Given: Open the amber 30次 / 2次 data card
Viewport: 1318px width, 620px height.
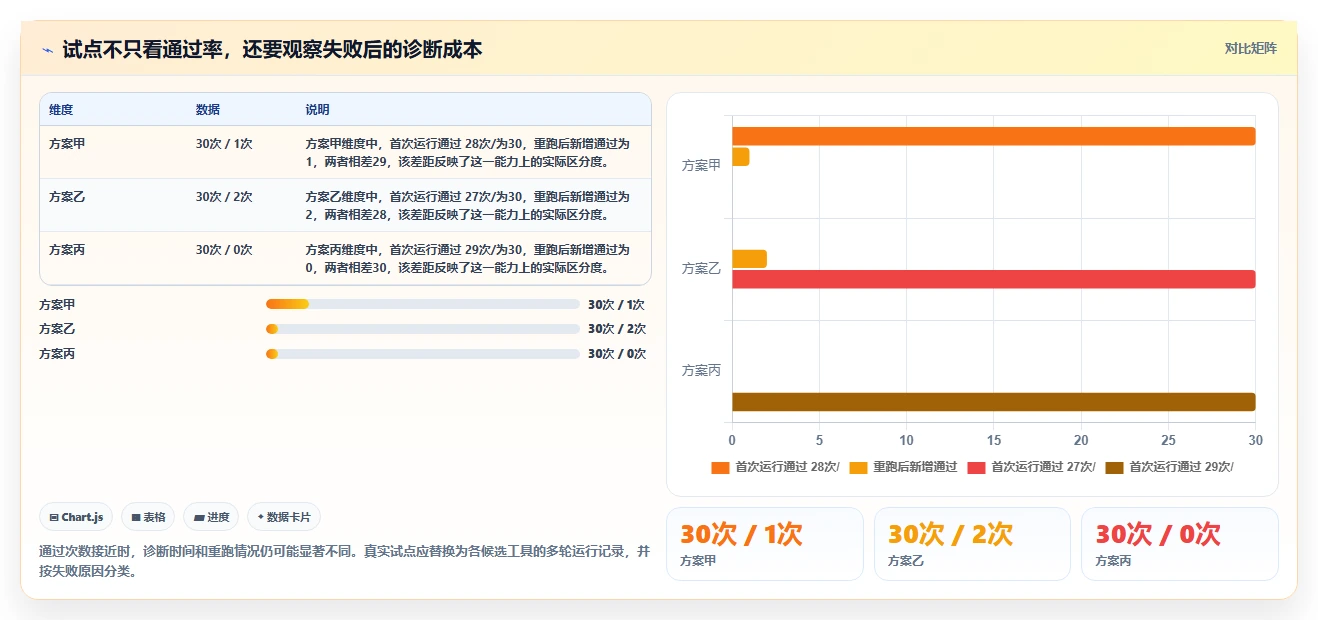Looking at the screenshot, I should pyautogui.click(x=972, y=544).
